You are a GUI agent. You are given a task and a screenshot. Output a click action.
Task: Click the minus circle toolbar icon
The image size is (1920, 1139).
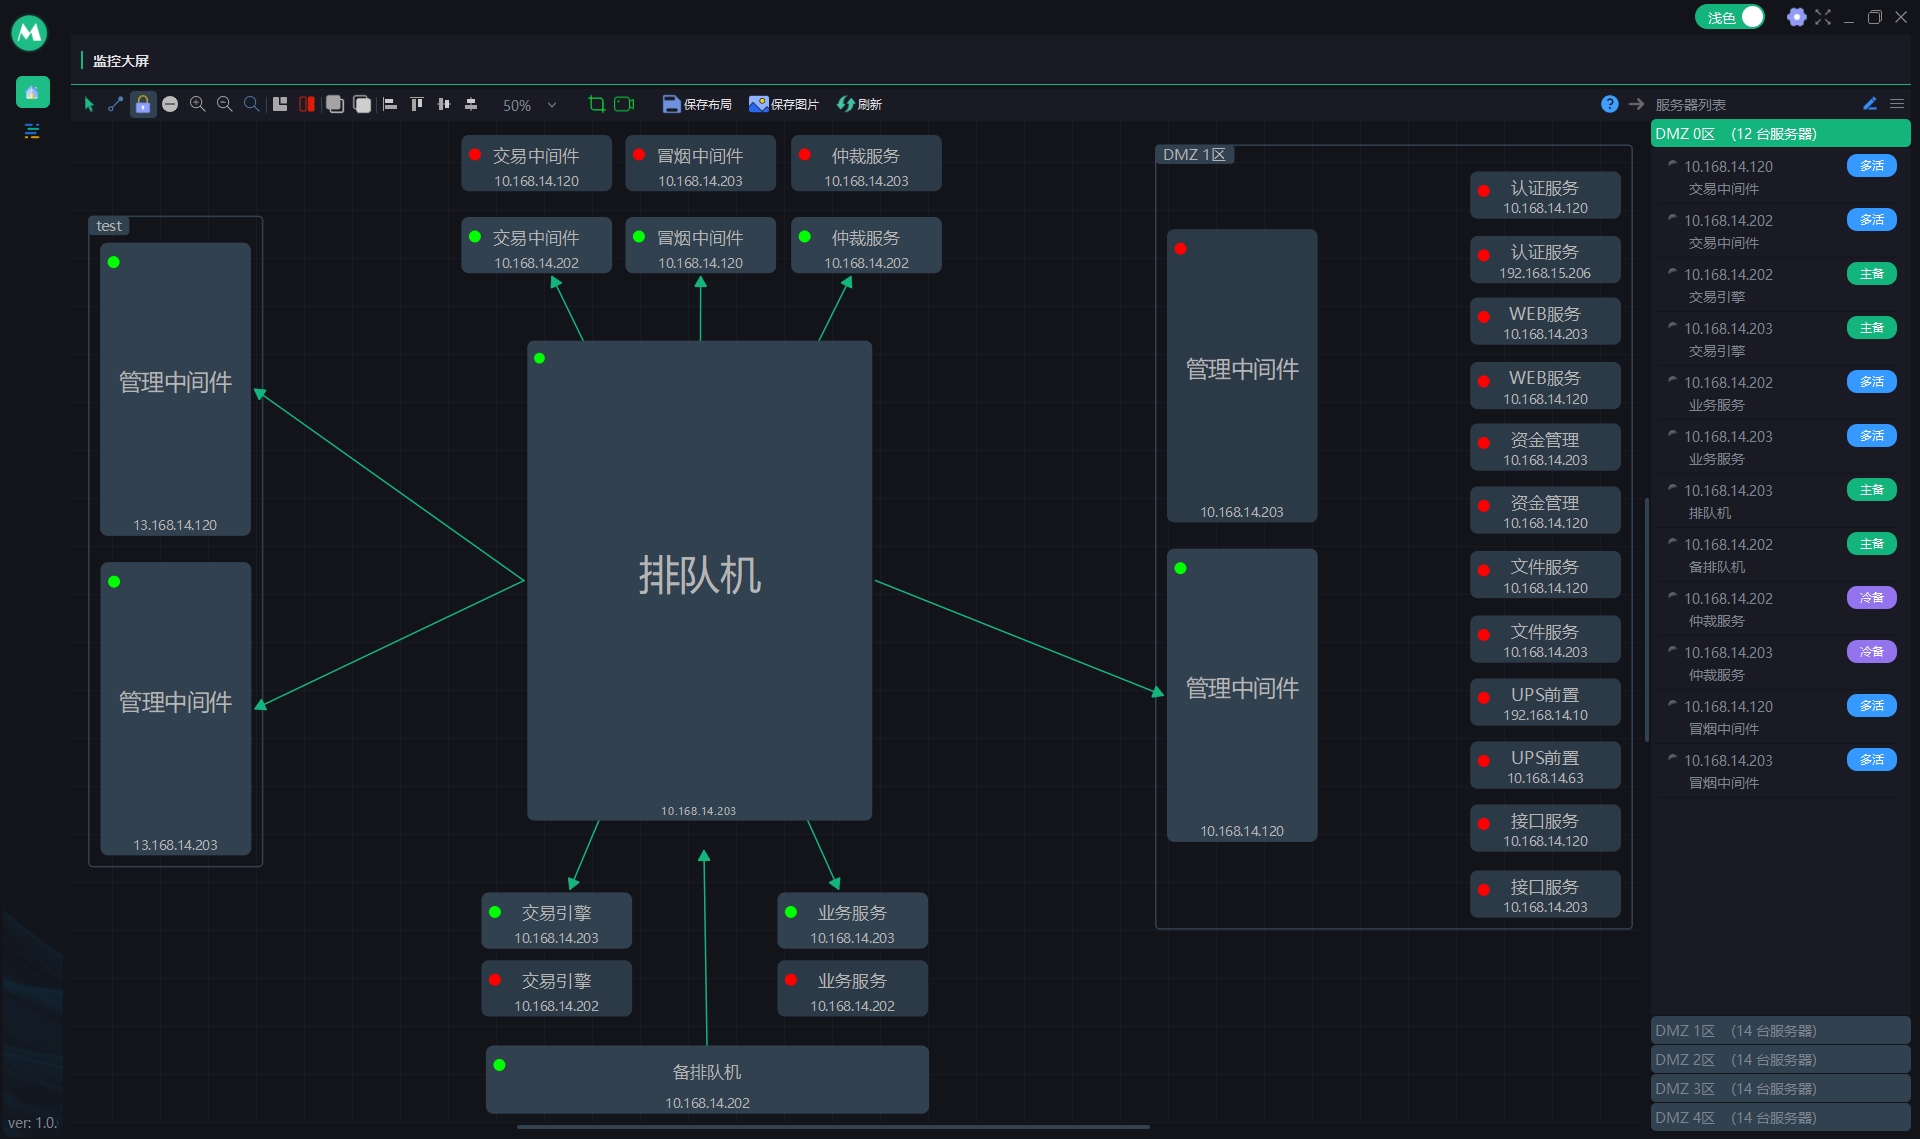click(170, 104)
